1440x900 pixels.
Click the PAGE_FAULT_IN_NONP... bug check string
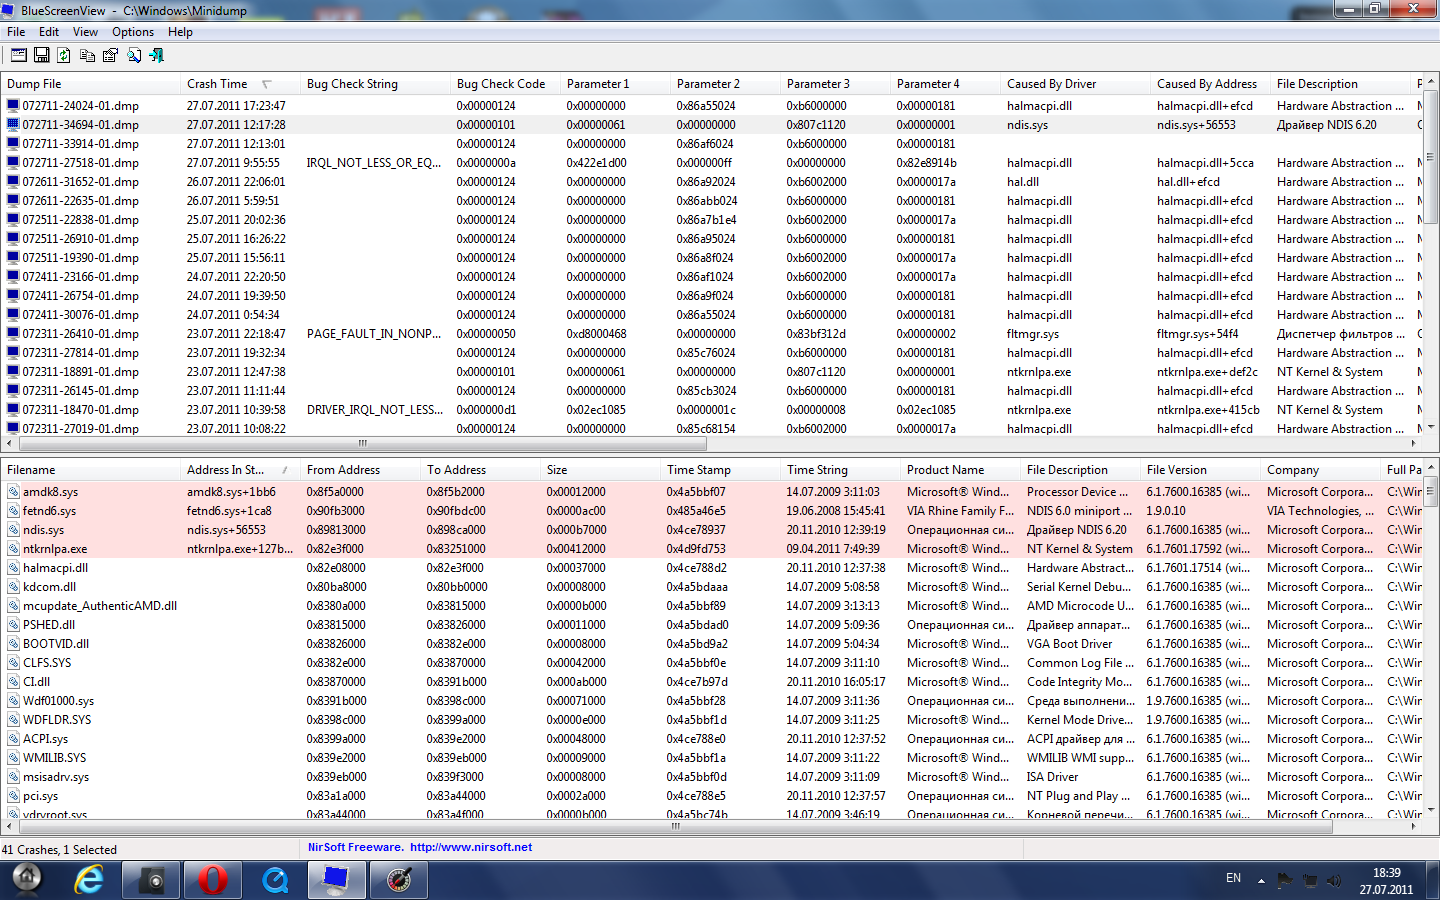(374, 333)
